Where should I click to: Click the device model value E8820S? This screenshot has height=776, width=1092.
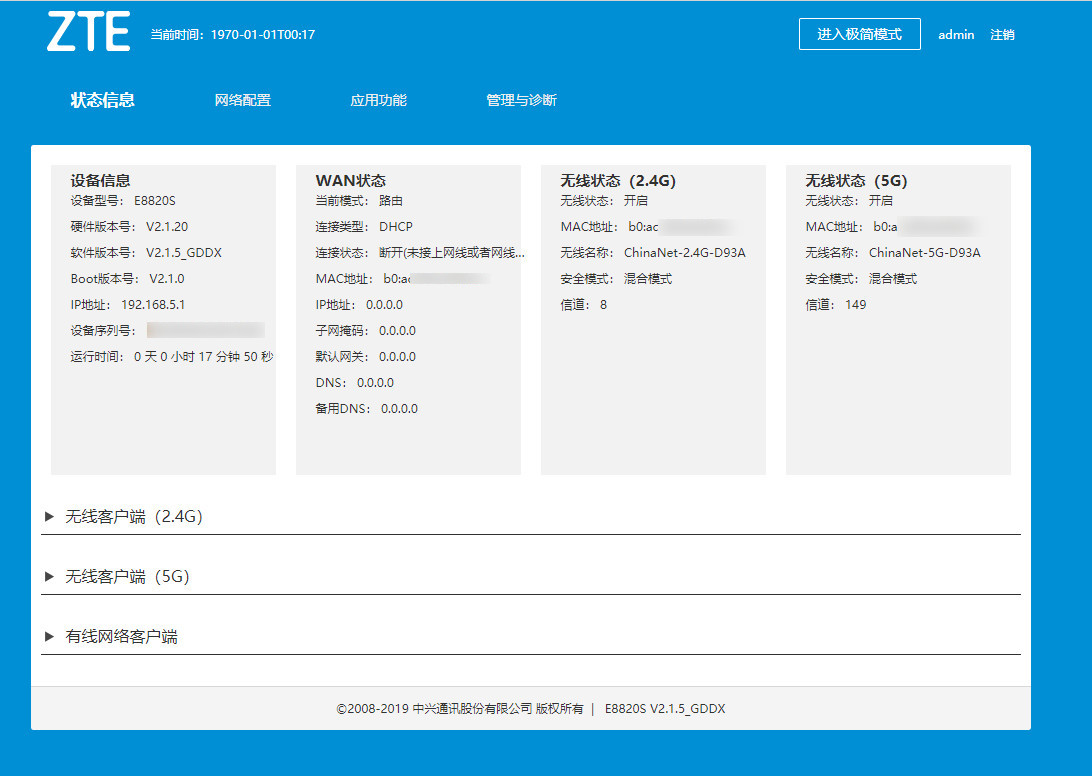(155, 201)
